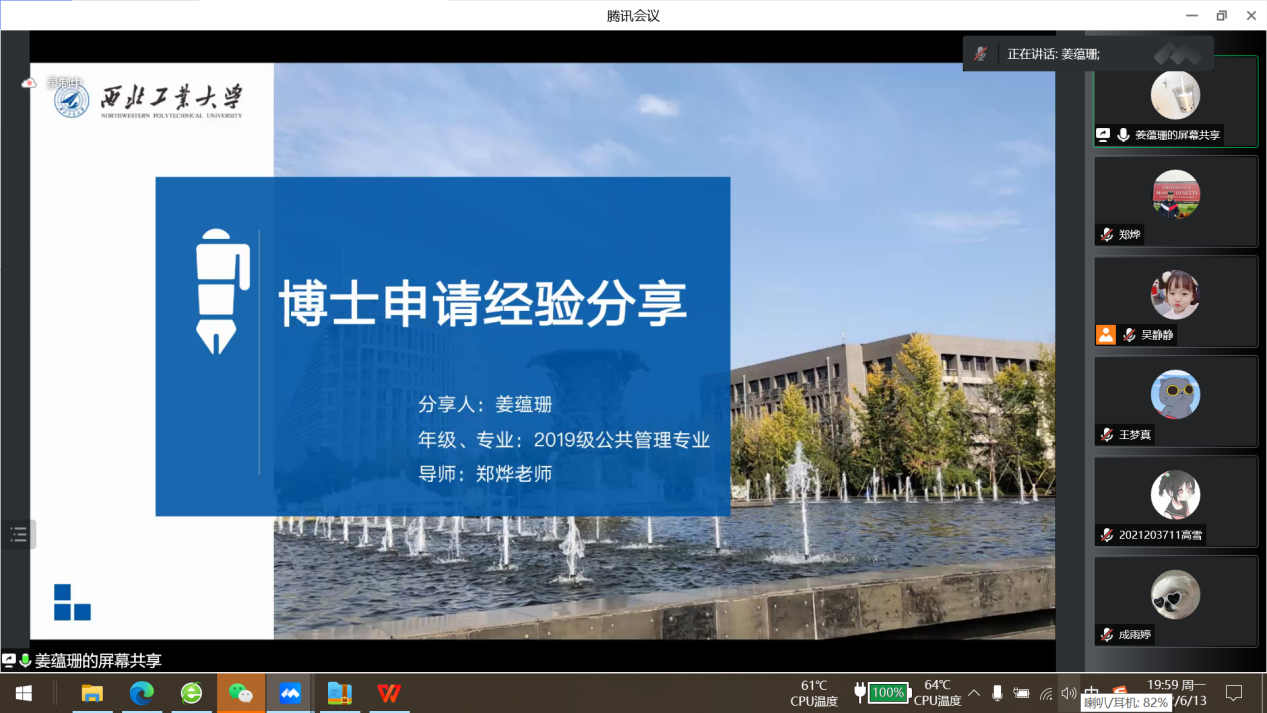Open Microsoft Edge from the taskbar
Screen dimensions: 1267x713
pos(142,693)
